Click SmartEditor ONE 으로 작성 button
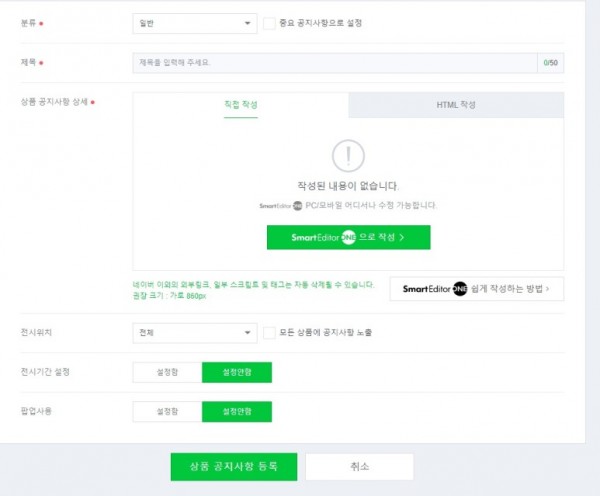Screen dimensions: 600x496 click(349, 237)
